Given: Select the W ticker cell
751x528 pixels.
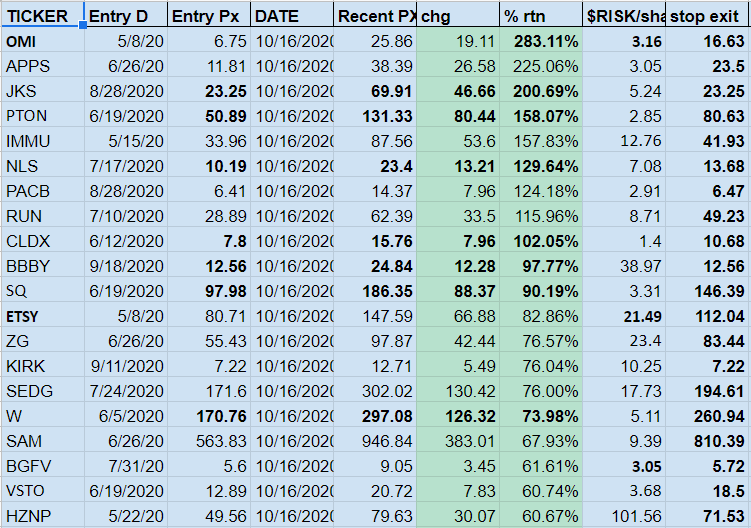Looking at the screenshot, I should pos(42,415).
